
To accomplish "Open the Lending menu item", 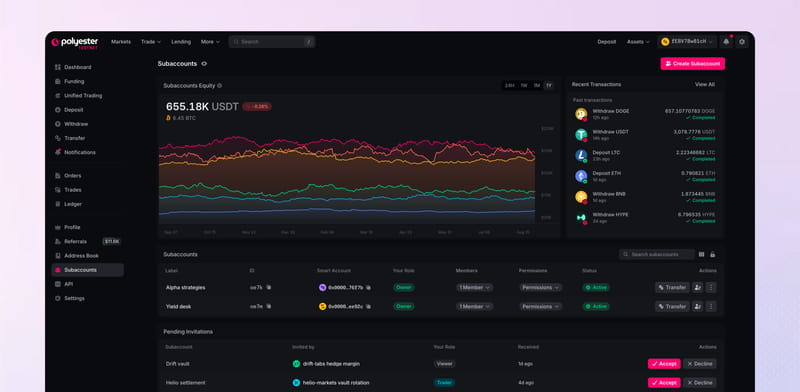I will pos(181,42).
